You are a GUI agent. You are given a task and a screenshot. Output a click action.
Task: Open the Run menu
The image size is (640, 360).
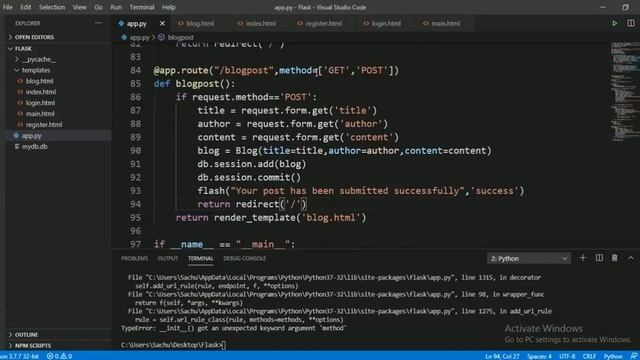116,7
